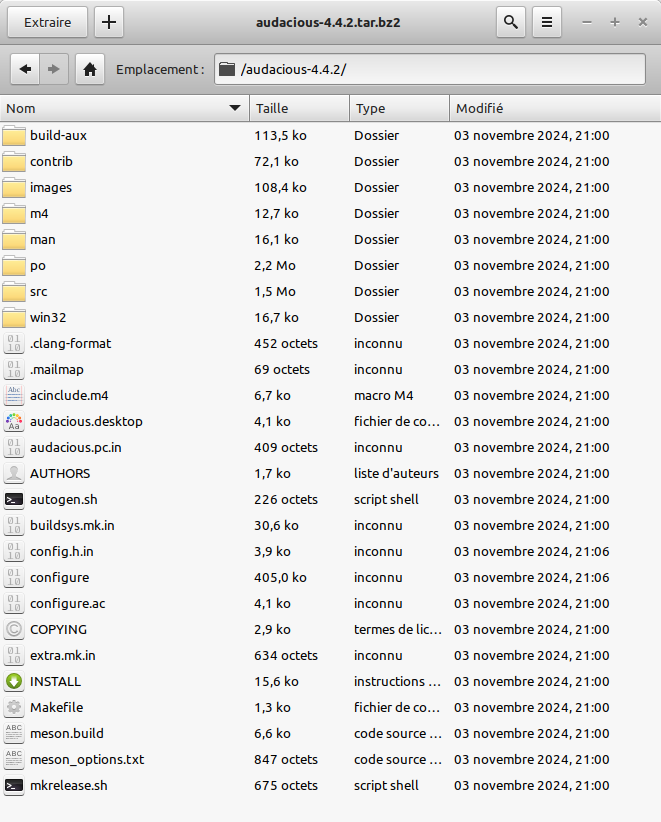Click the COPYING copyright icon

(x=14, y=630)
